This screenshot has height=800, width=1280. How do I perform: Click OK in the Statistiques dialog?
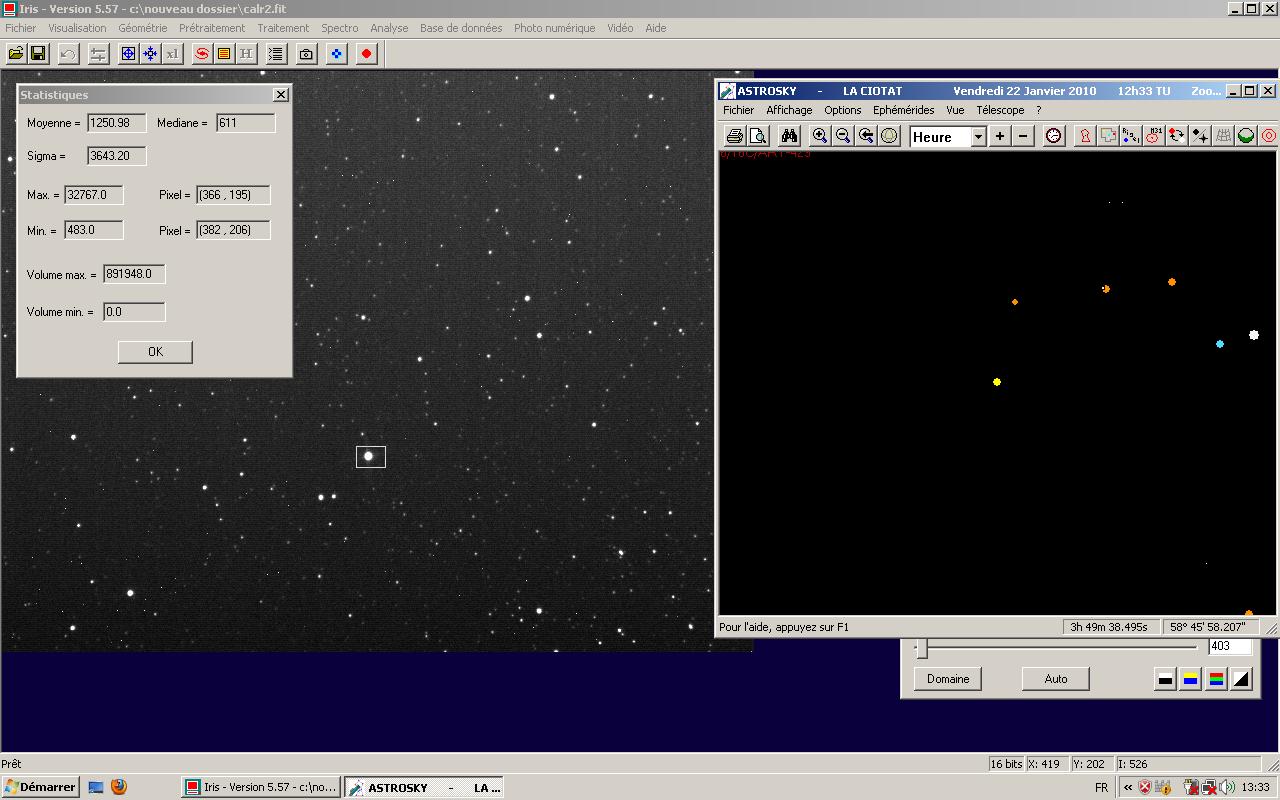[x=155, y=352]
